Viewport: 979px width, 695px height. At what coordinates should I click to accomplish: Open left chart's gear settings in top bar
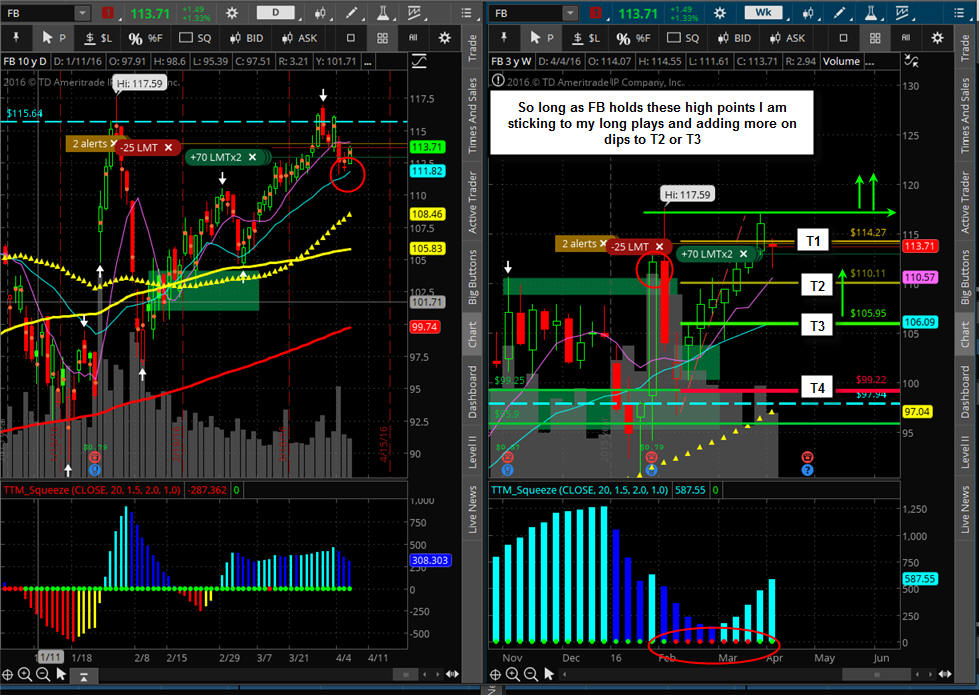point(231,14)
